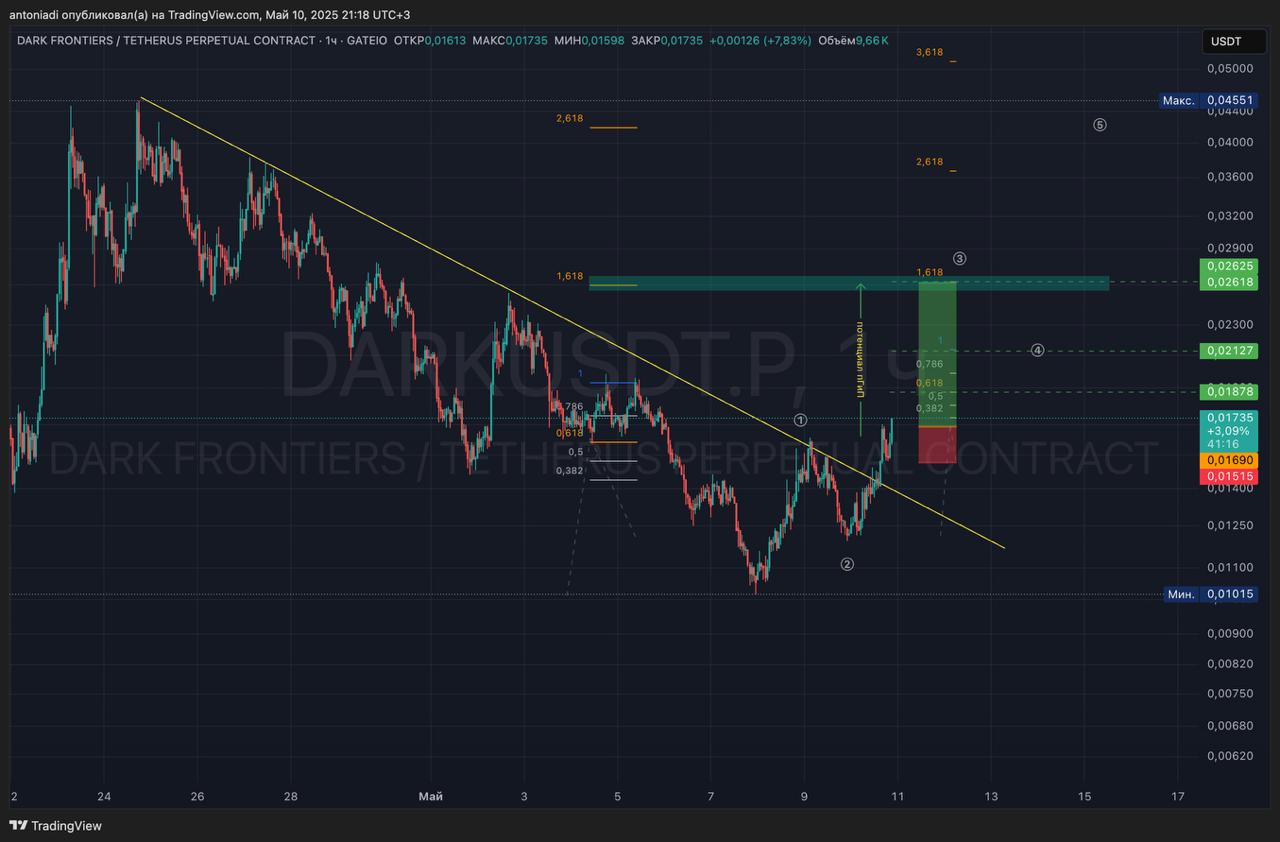1280x842 pixels.
Task: Click the 0,01100 price axis label
Action: pos(1229,567)
